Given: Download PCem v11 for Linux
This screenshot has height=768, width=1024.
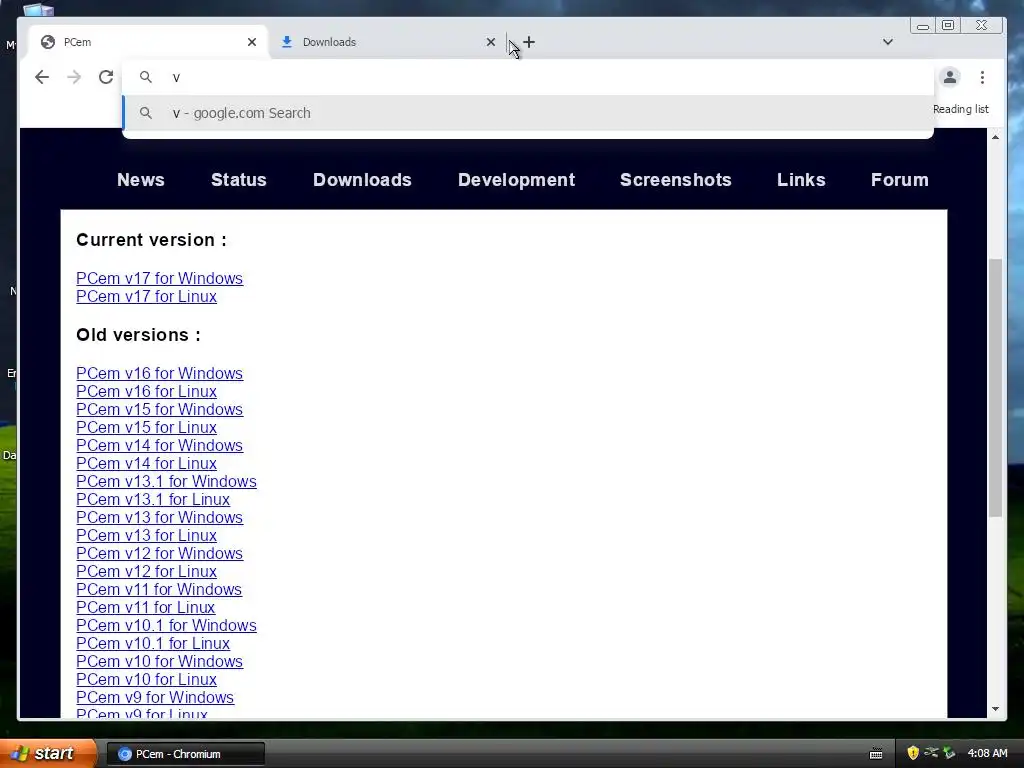Looking at the screenshot, I should (146, 607).
